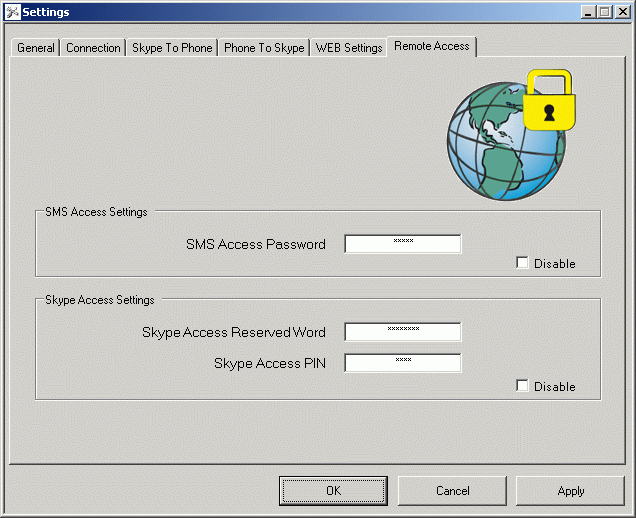Click the Skype Access Reserved Word field
Image resolution: width=636 pixels, height=518 pixels.
(402, 332)
